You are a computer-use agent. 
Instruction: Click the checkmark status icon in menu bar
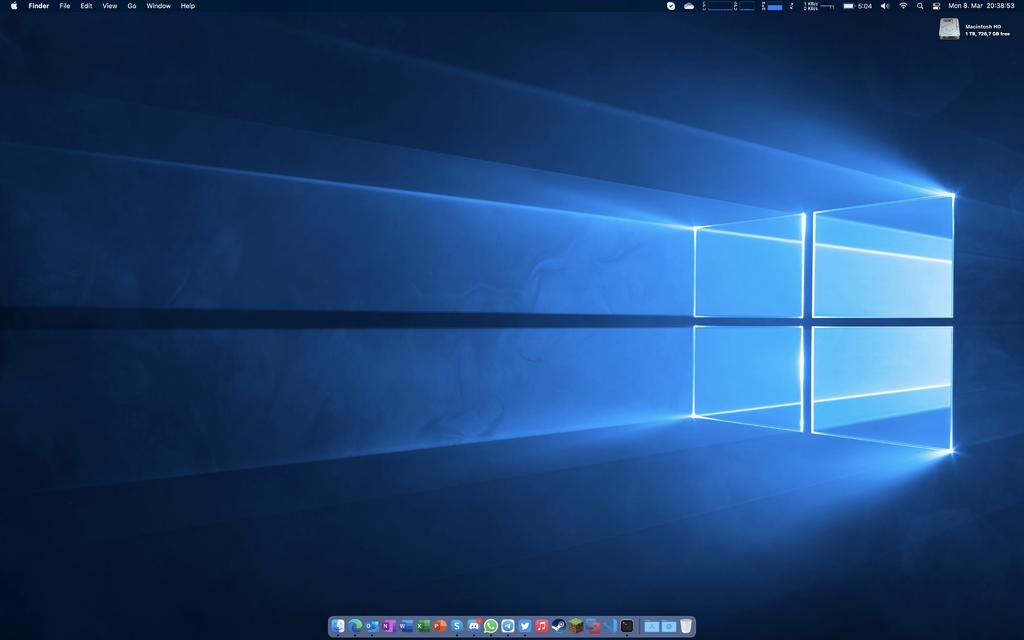671,6
